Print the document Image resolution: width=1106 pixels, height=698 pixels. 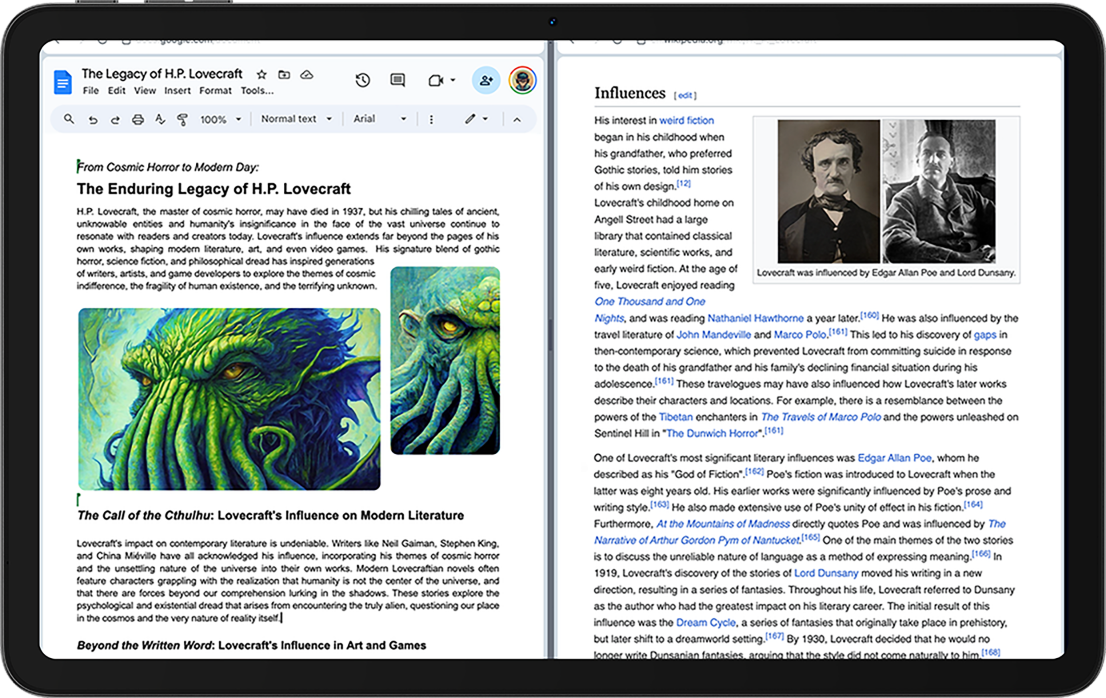pos(138,120)
